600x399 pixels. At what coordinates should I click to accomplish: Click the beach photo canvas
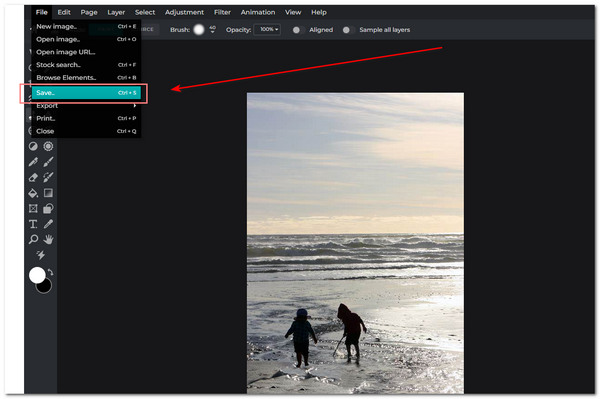355,243
